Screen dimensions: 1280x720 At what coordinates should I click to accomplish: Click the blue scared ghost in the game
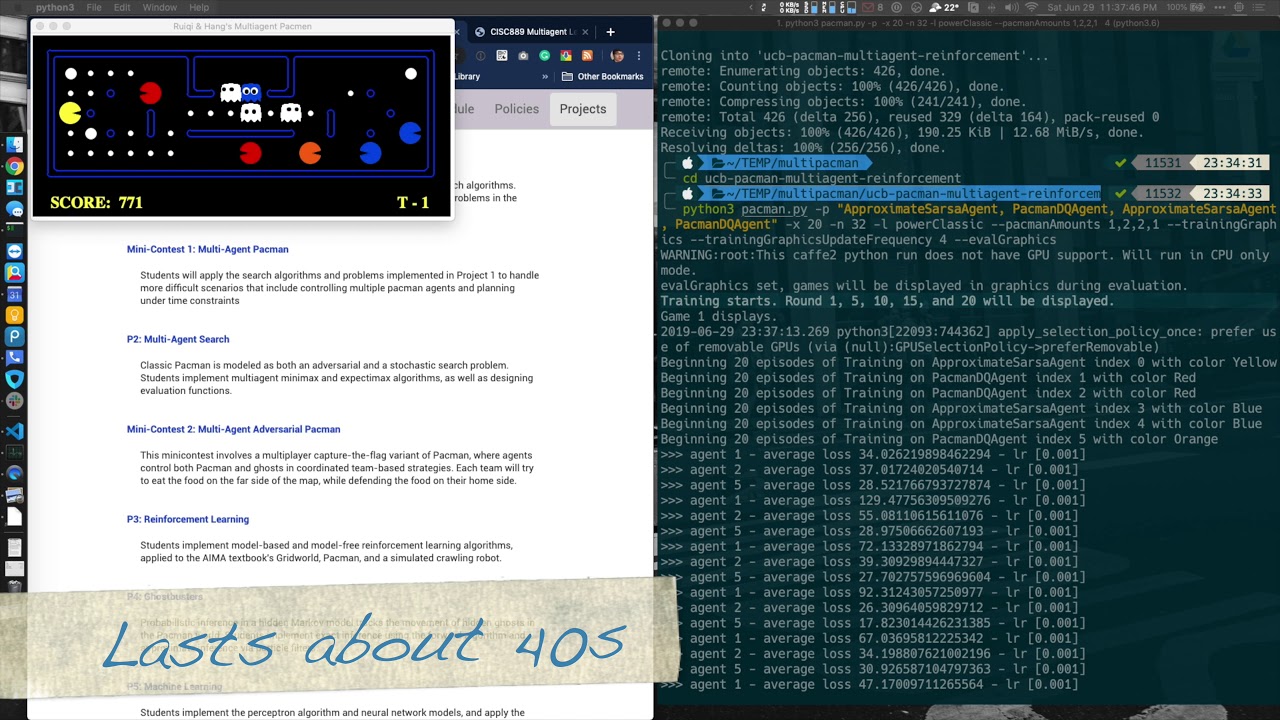pos(251,93)
